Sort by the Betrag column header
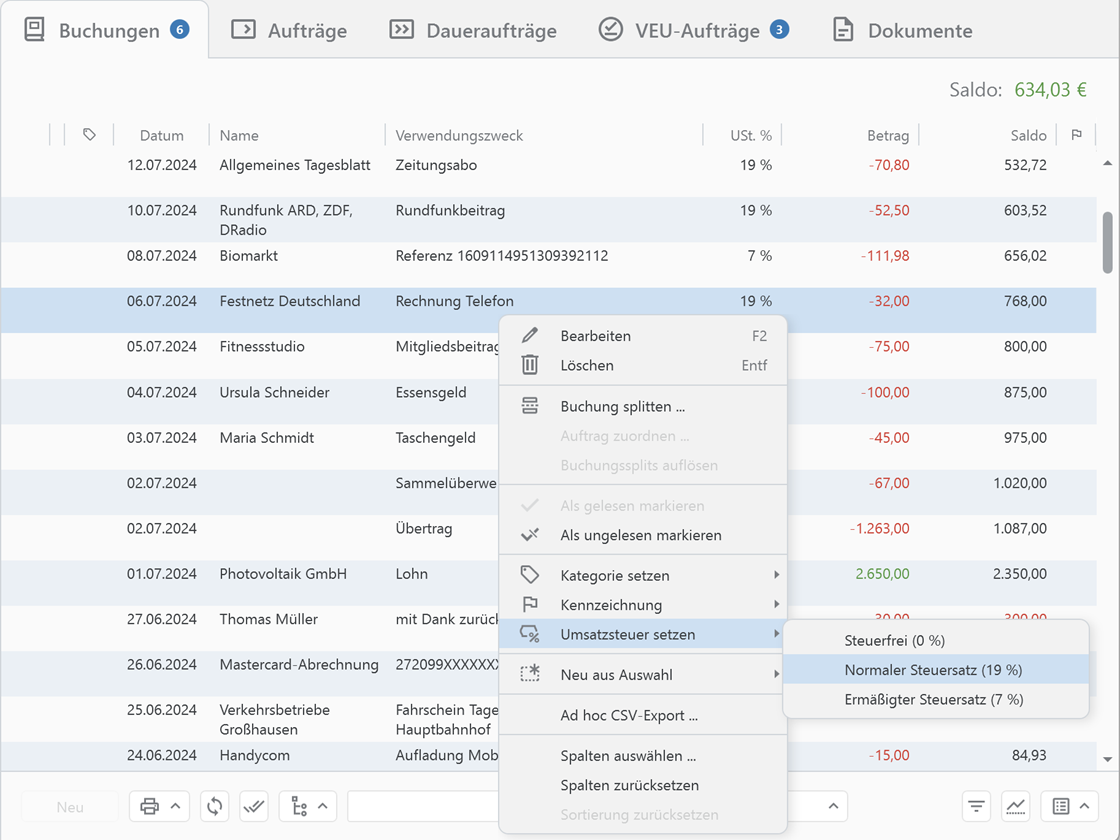The height and width of the screenshot is (840, 1120). pyautogui.click(x=888, y=135)
